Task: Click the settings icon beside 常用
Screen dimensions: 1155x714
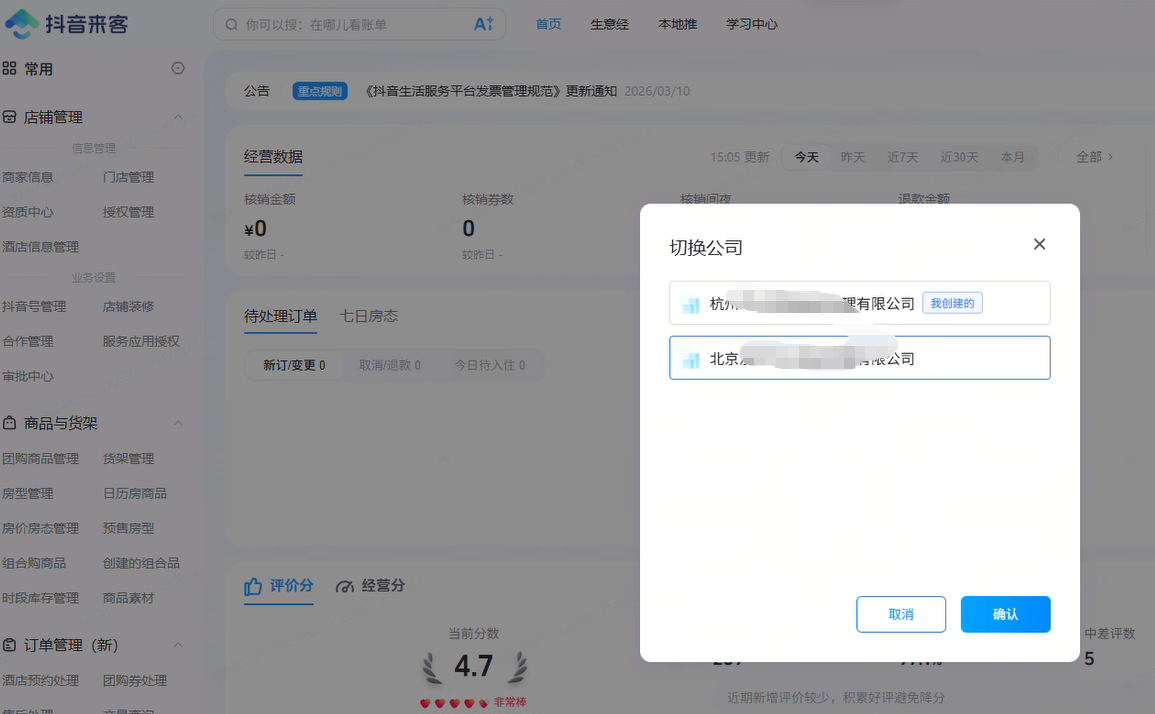Action: tap(177, 68)
